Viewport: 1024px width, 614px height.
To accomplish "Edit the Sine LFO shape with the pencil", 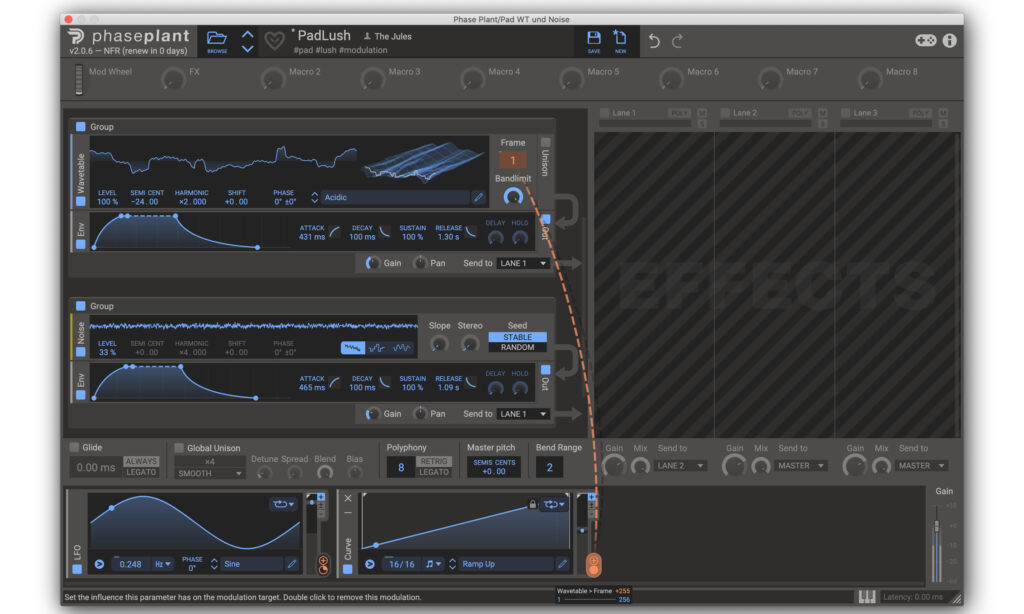I will tap(292, 564).
